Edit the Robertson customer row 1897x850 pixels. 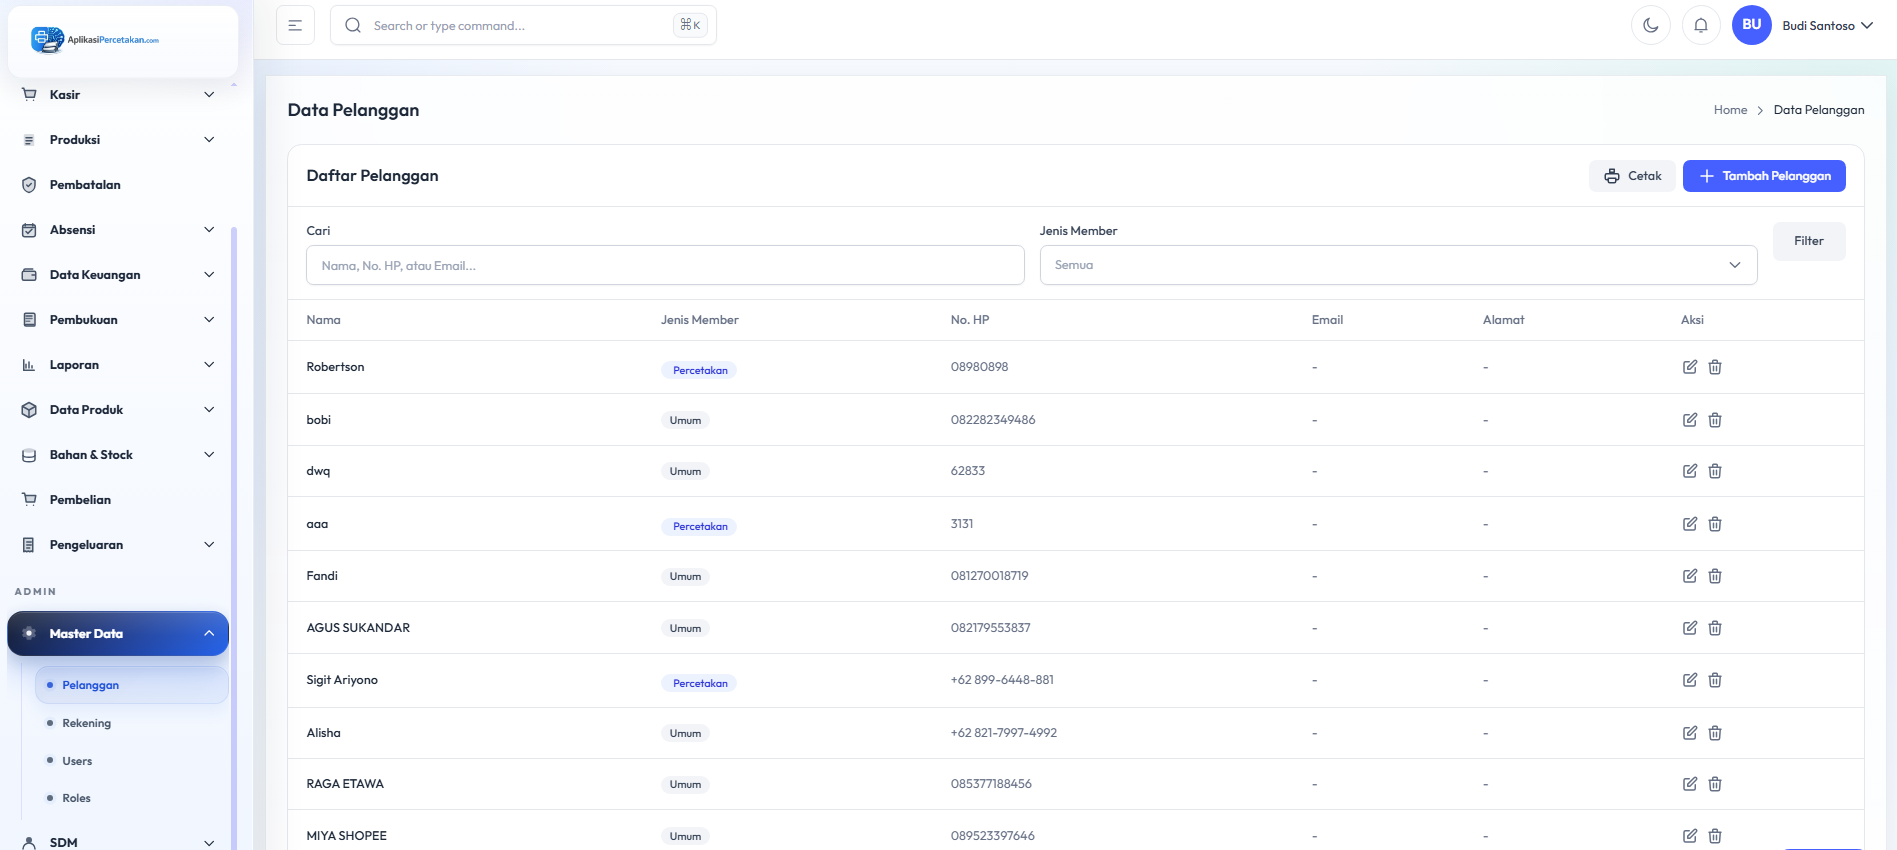tap(1690, 367)
